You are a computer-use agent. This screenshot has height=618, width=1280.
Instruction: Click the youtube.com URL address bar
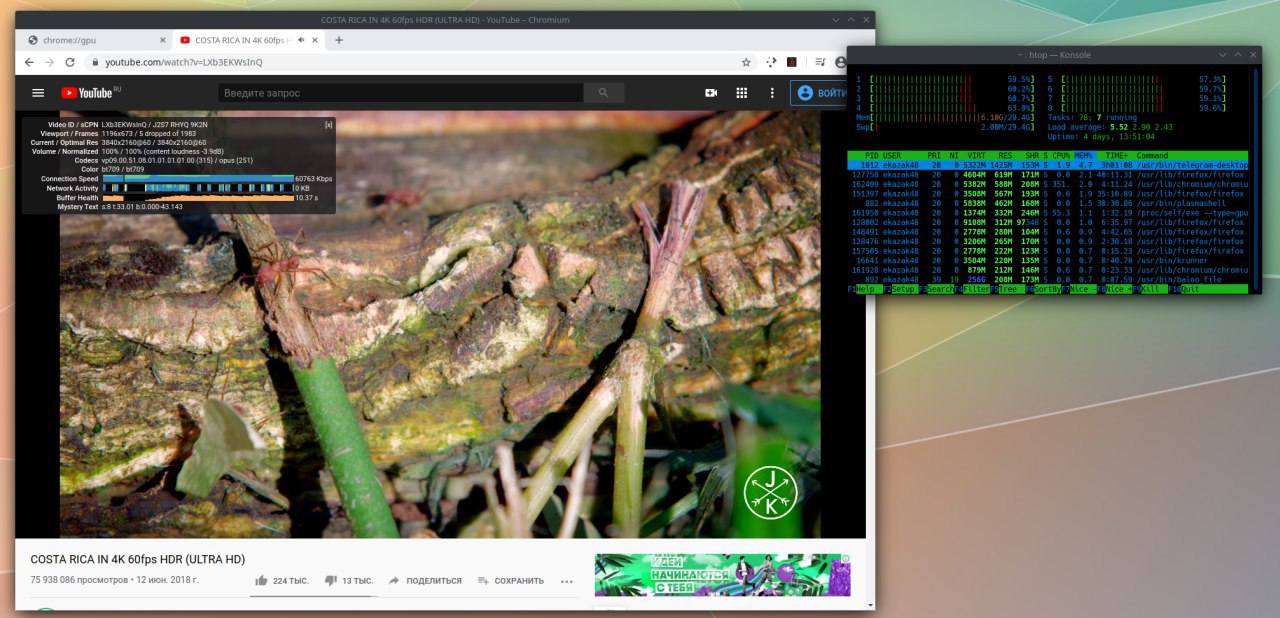420,62
